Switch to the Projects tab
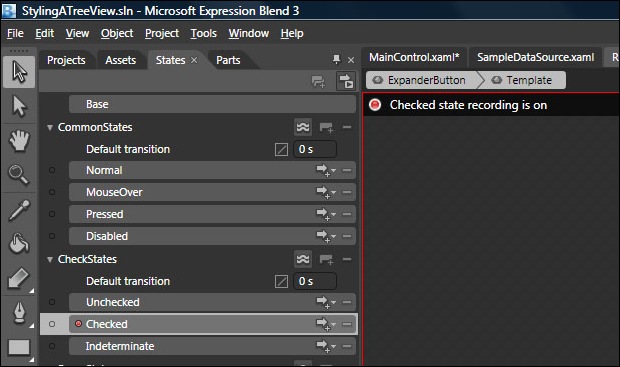 pos(66,60)
